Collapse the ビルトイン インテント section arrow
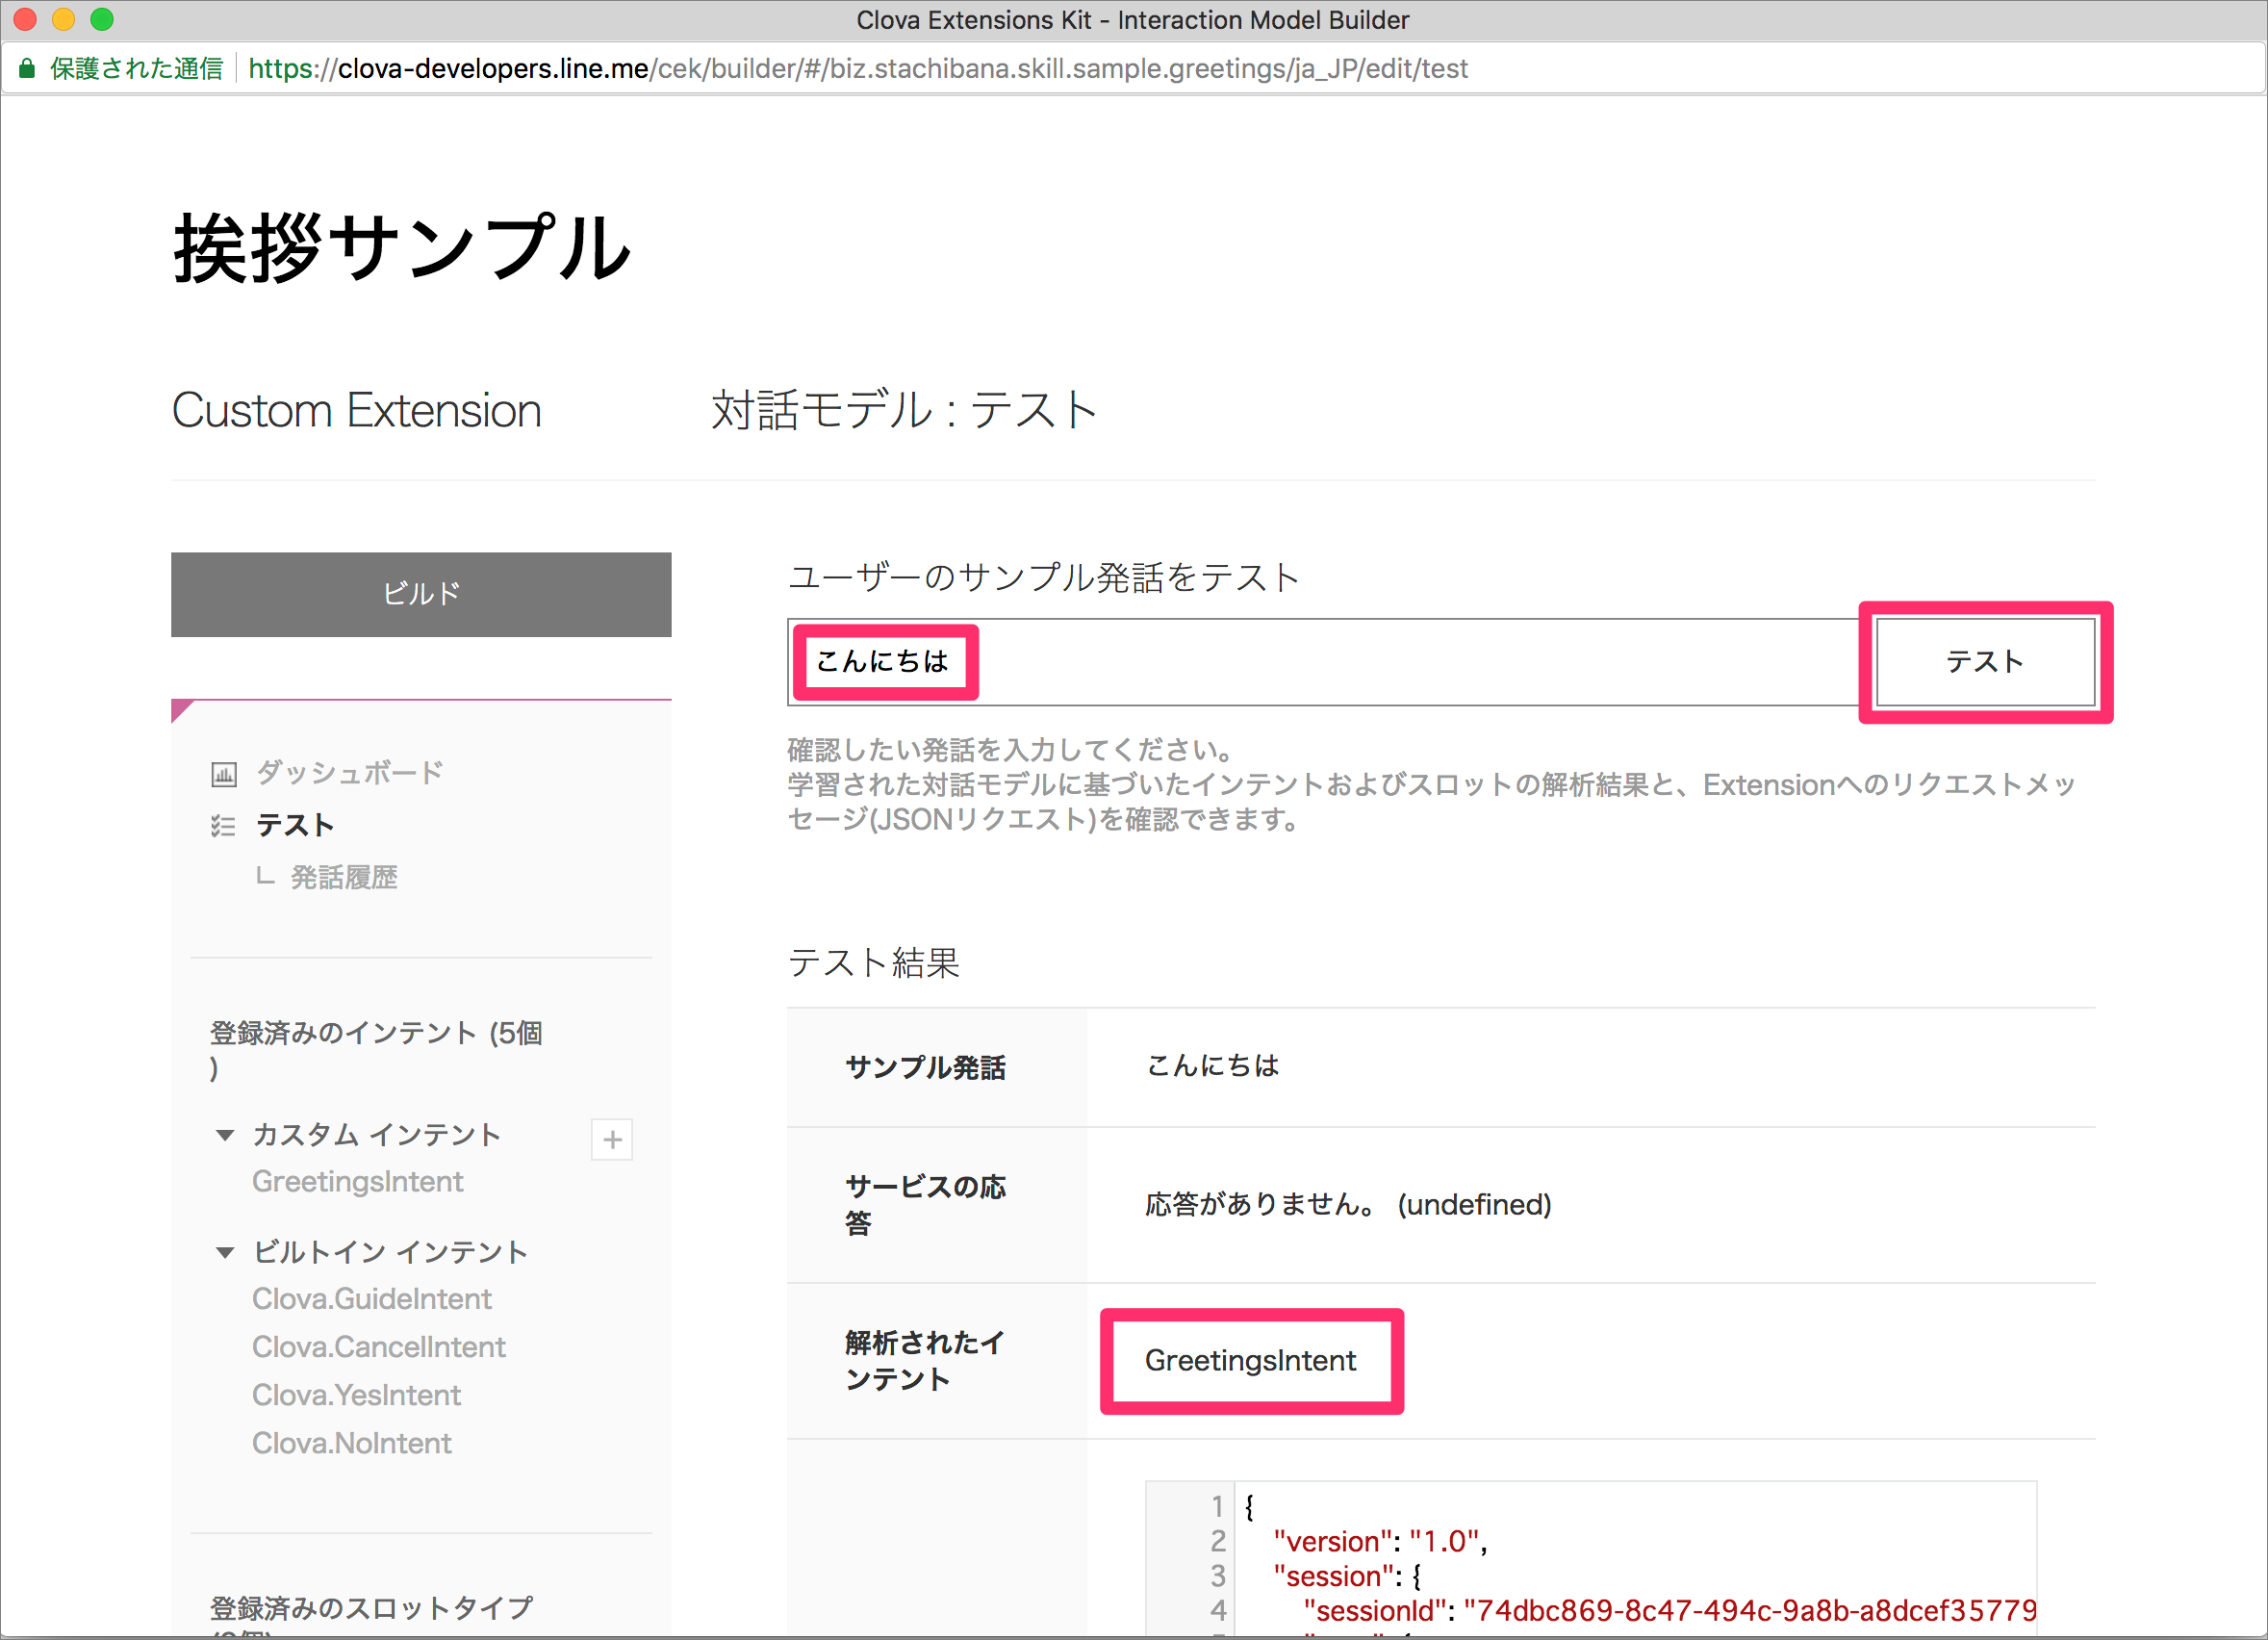The image size is (2268, 1640). pyautogui.click(x=225, y=1252)
